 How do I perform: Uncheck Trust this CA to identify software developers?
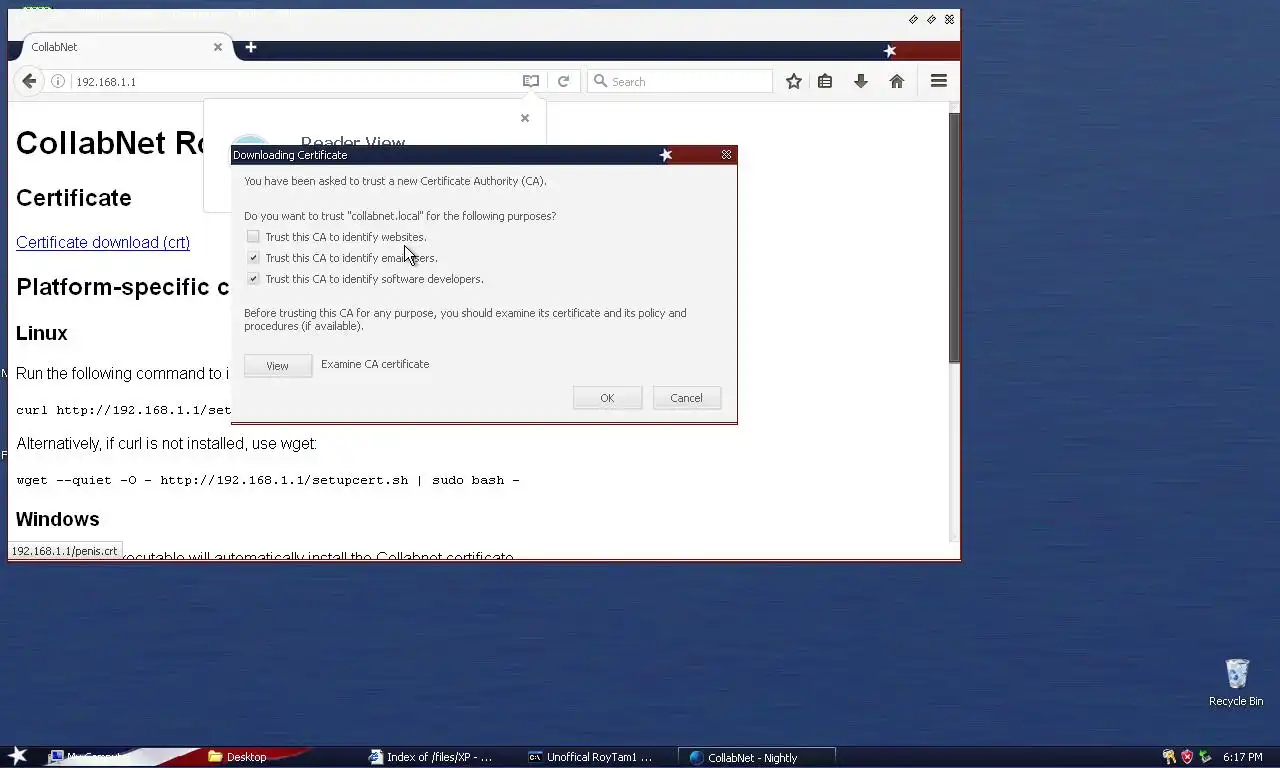[x=253, y=279]
